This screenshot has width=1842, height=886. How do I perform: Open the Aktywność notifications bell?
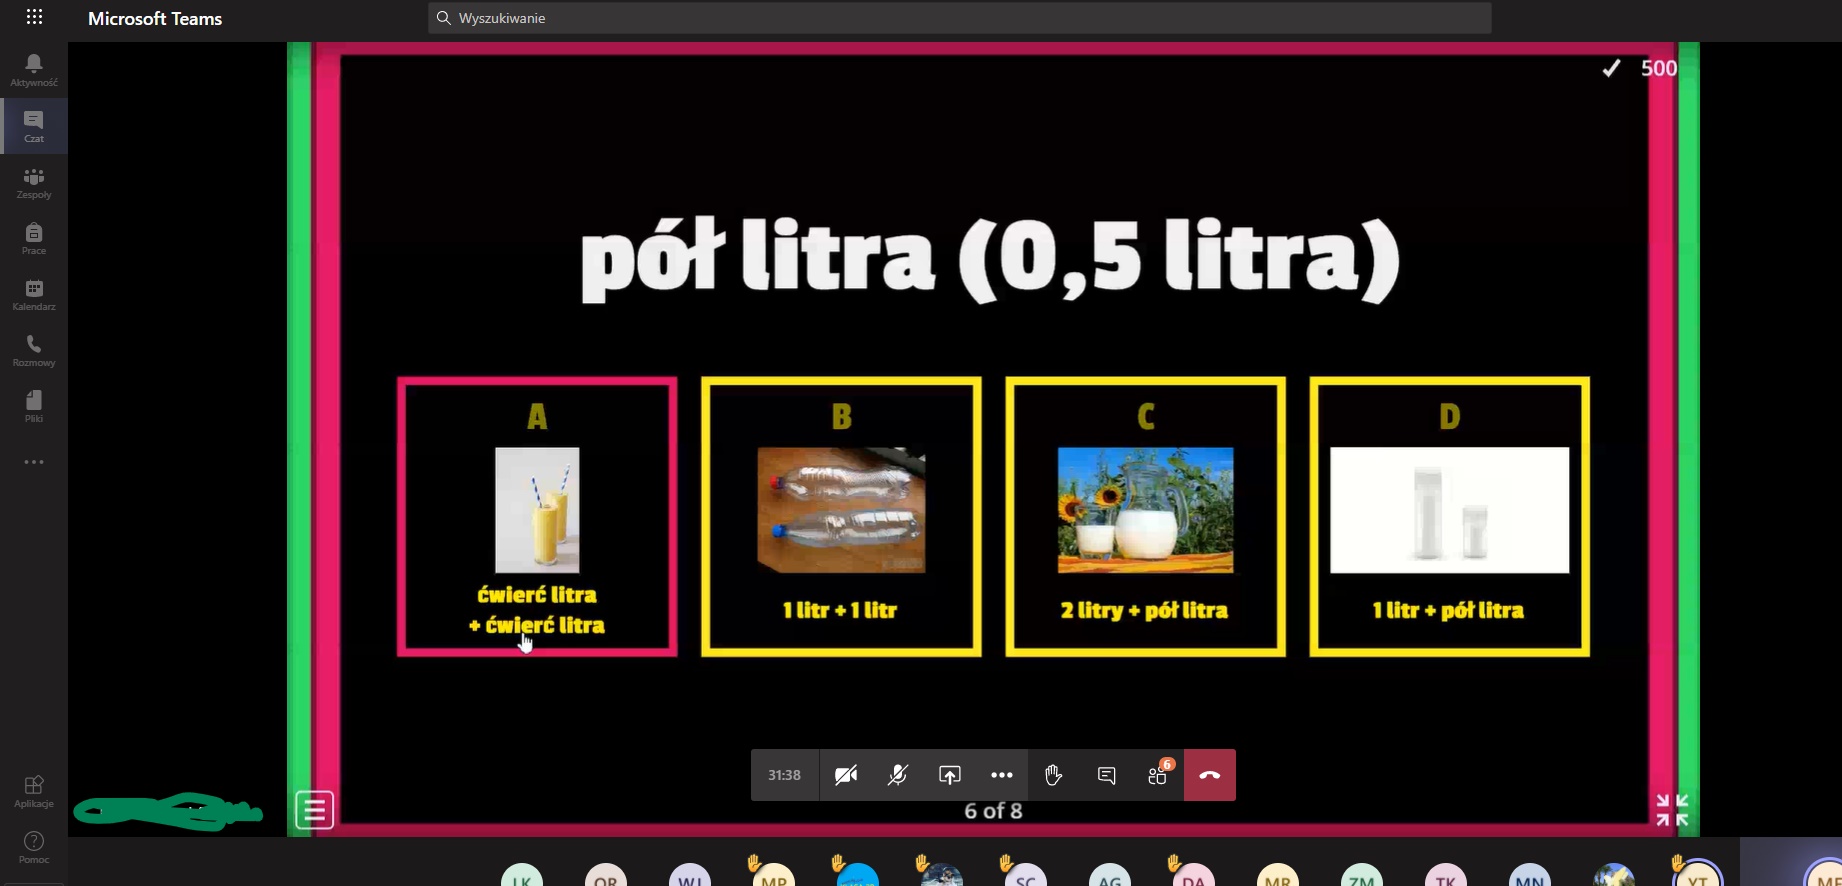pos(34,70)
